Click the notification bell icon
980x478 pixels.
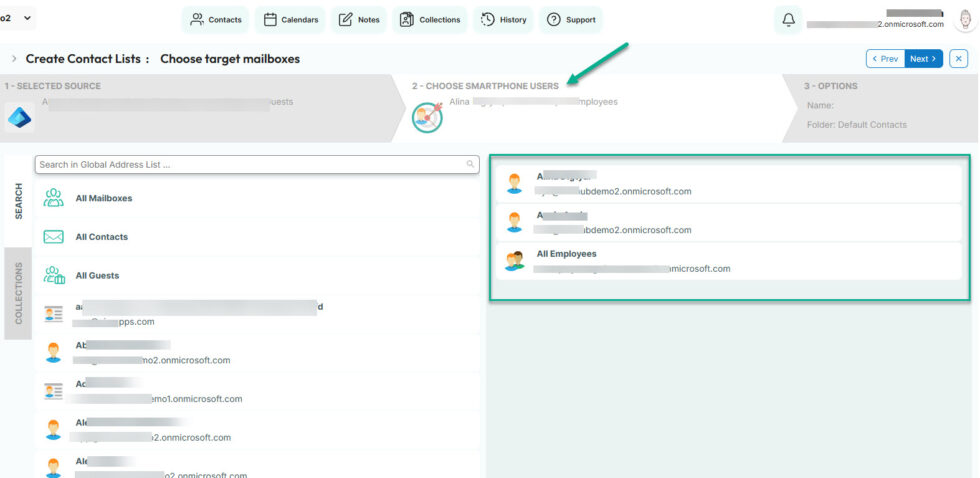tap(789, 20)
